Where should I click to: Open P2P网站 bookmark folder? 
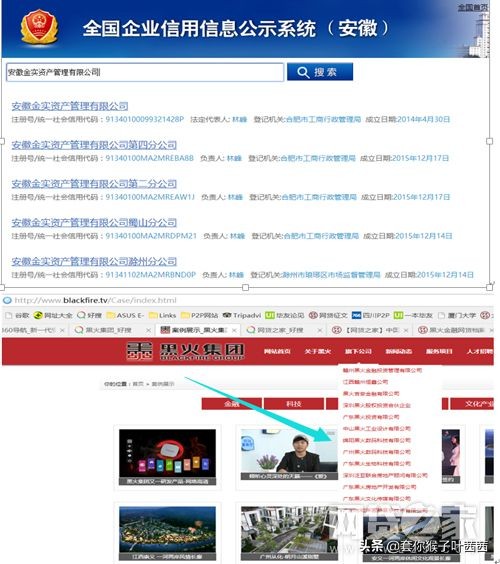199,315
